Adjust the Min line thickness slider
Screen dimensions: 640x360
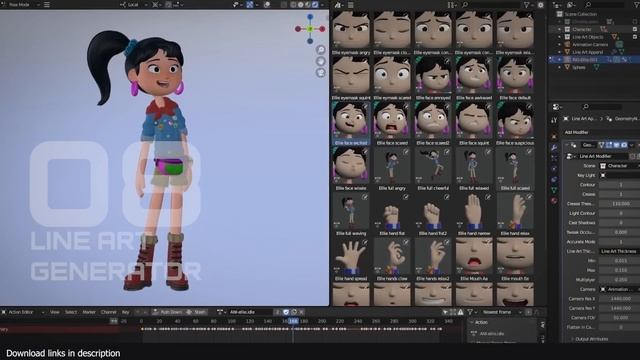click(x=620, y=261)
